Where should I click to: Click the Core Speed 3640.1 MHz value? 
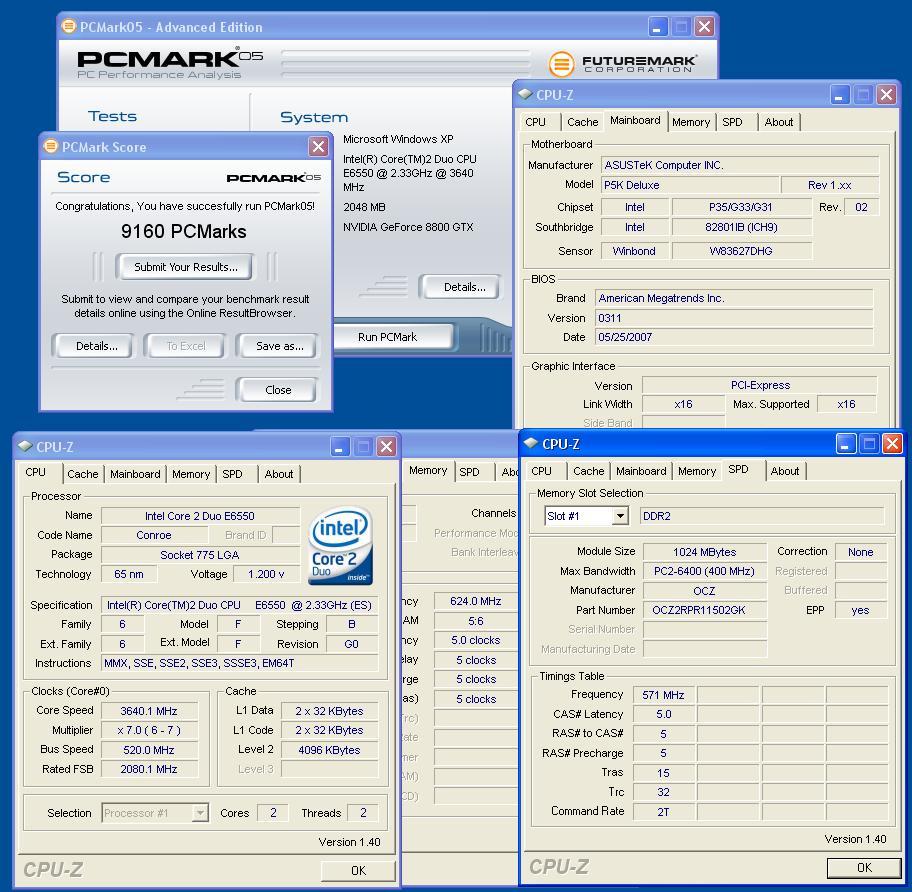point(149,711)
